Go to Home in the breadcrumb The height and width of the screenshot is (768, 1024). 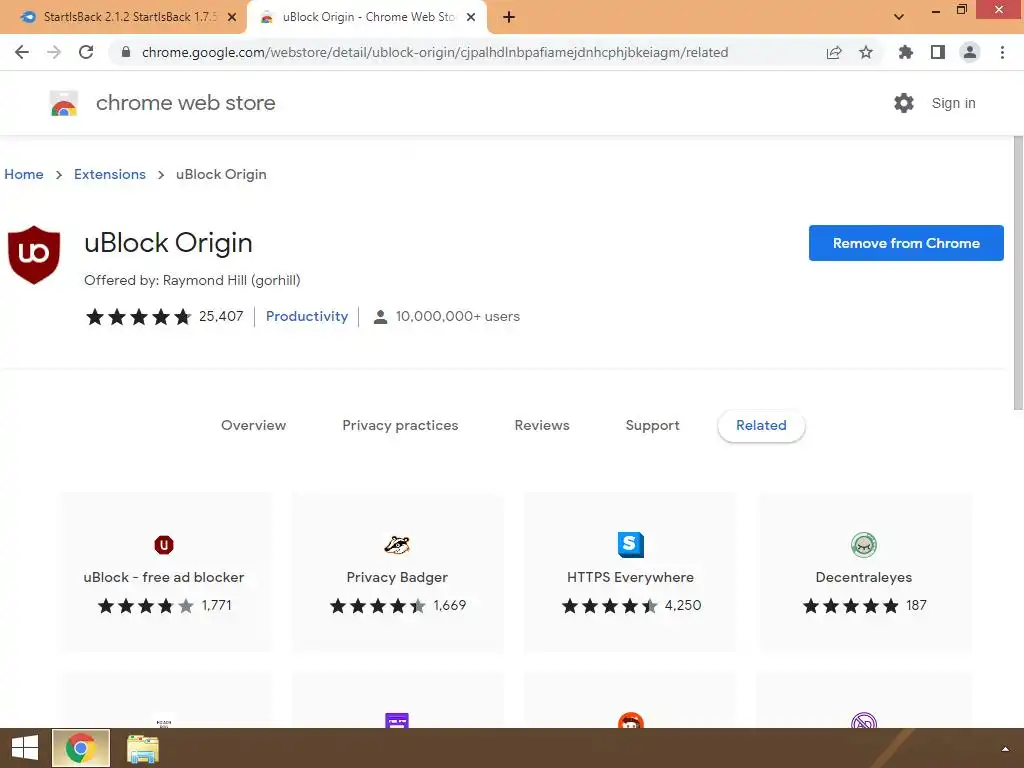pos(24,174)
